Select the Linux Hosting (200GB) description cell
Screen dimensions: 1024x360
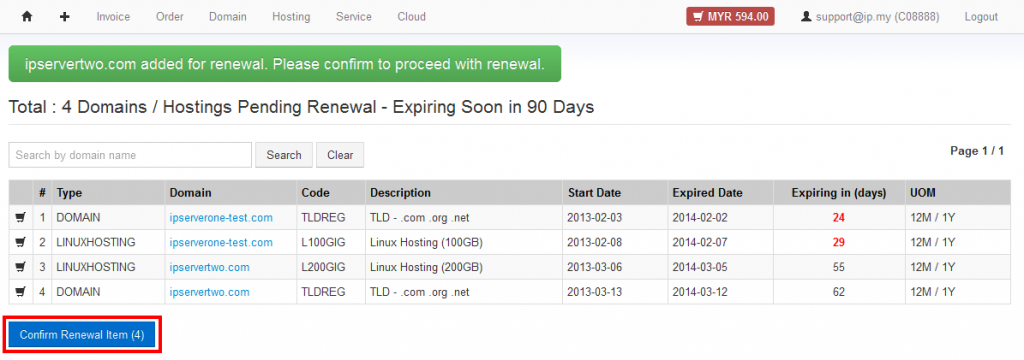coord(464,267)
